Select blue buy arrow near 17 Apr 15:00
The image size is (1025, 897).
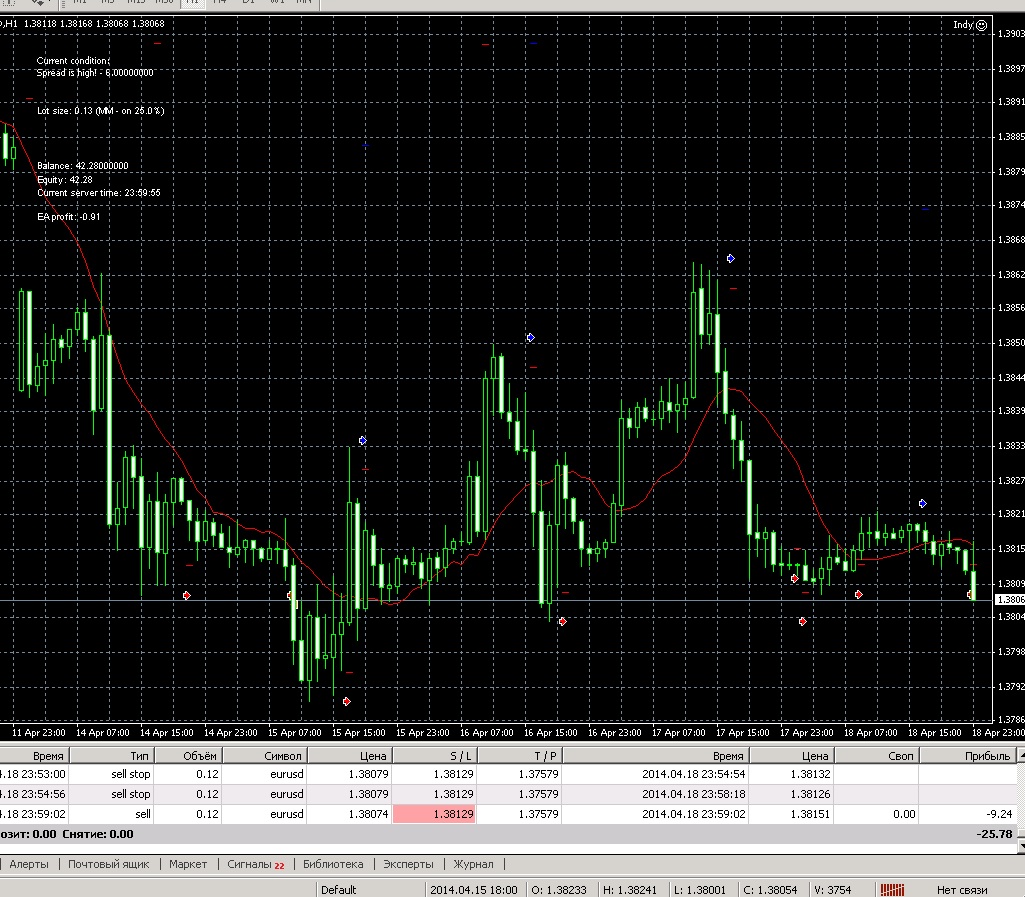pos(731,259)
